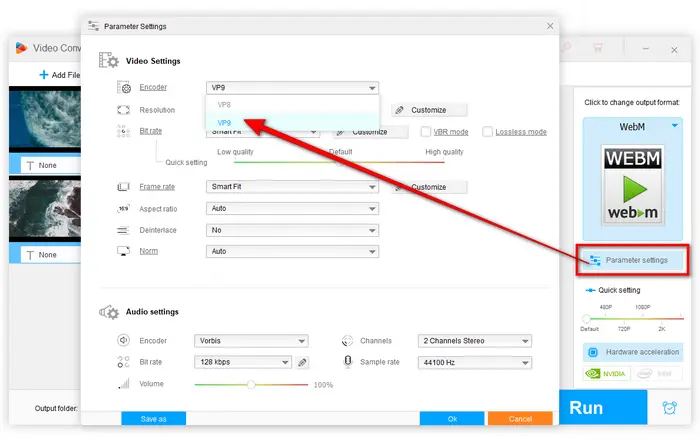Open the video Encoder dropdown showing VP9
700x440 pixels.
292,88
